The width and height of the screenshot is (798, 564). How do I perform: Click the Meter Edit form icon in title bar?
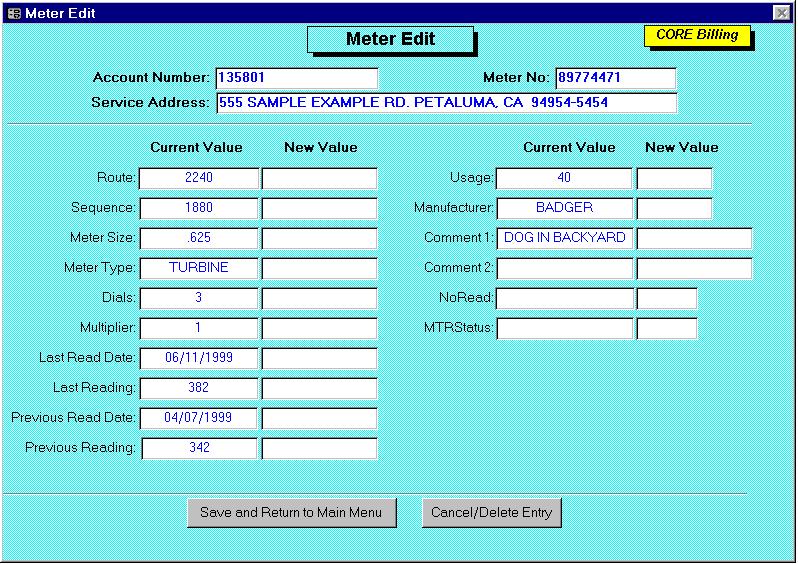[14, 13]
